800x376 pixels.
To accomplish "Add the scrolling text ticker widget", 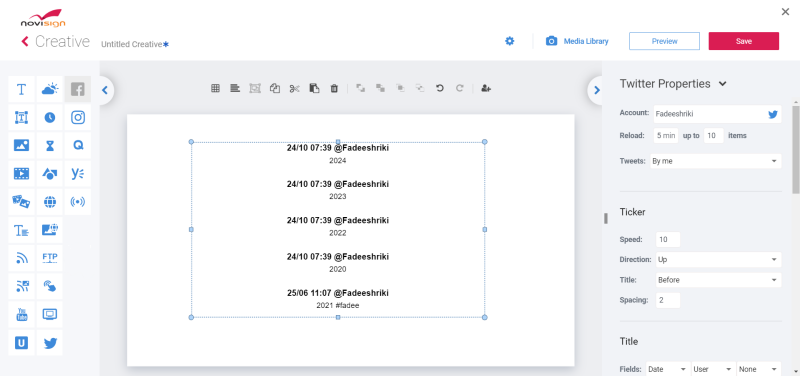I will pyautogui.click(x=21, y=230).
